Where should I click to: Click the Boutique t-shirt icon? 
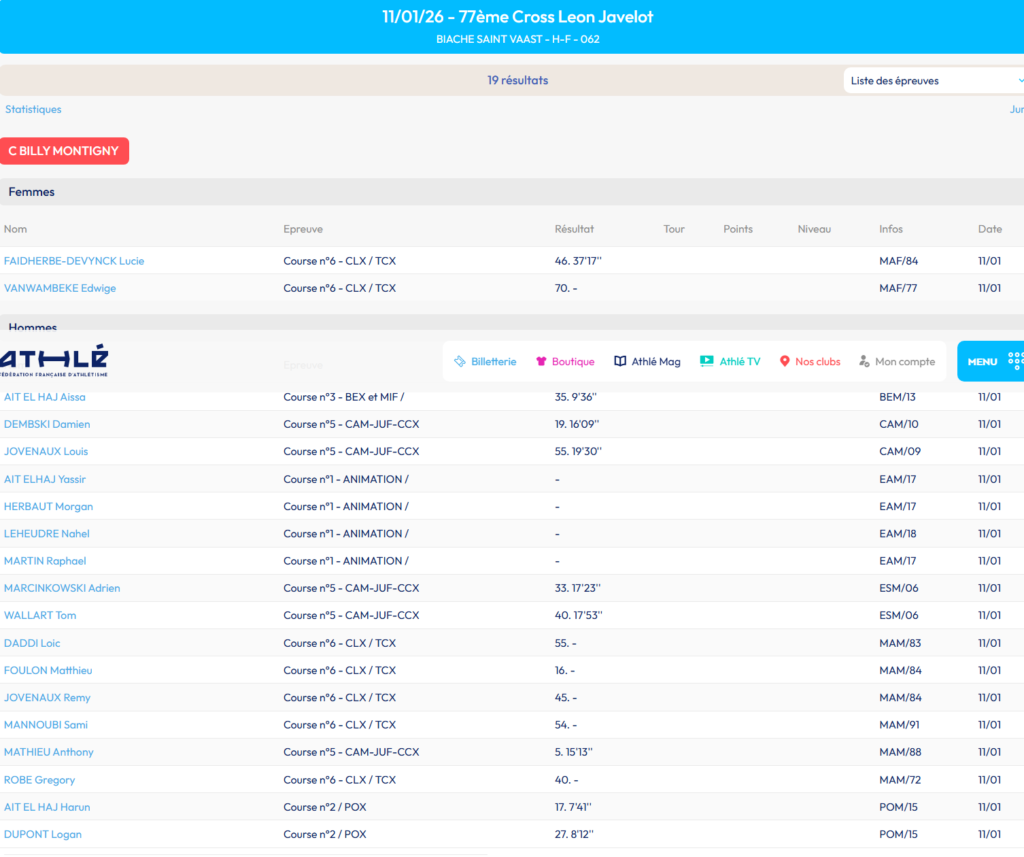coord(541,362)
